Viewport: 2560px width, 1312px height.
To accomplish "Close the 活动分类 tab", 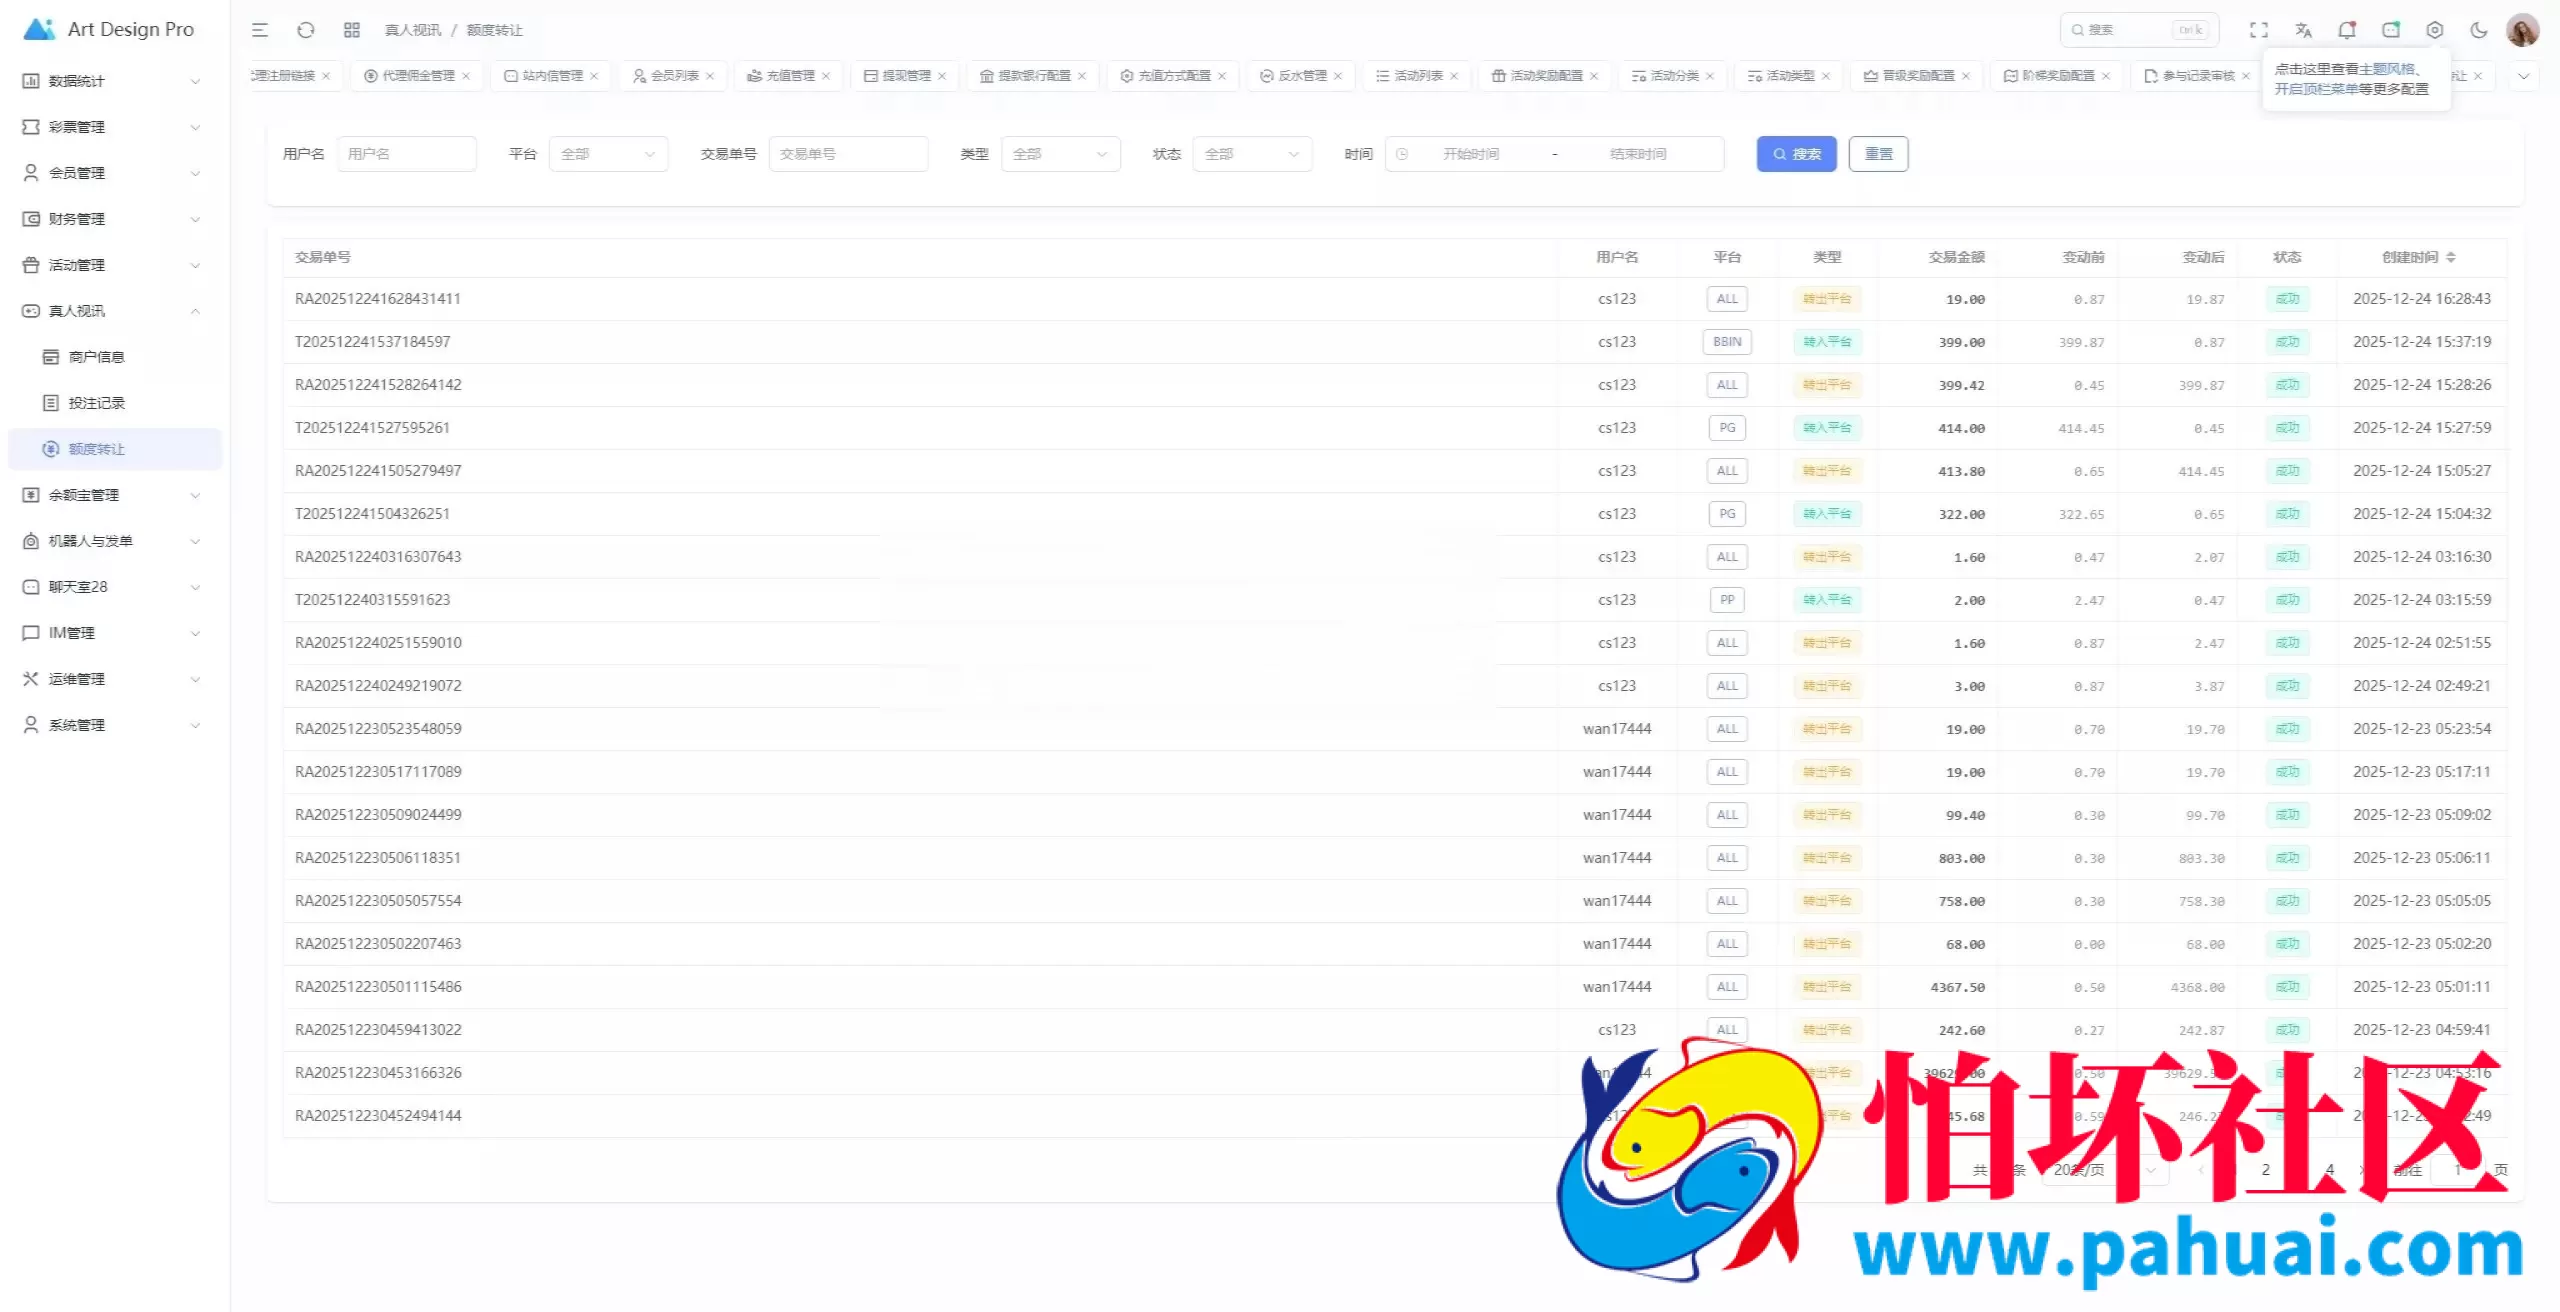I will click(x=1710, y=76).
